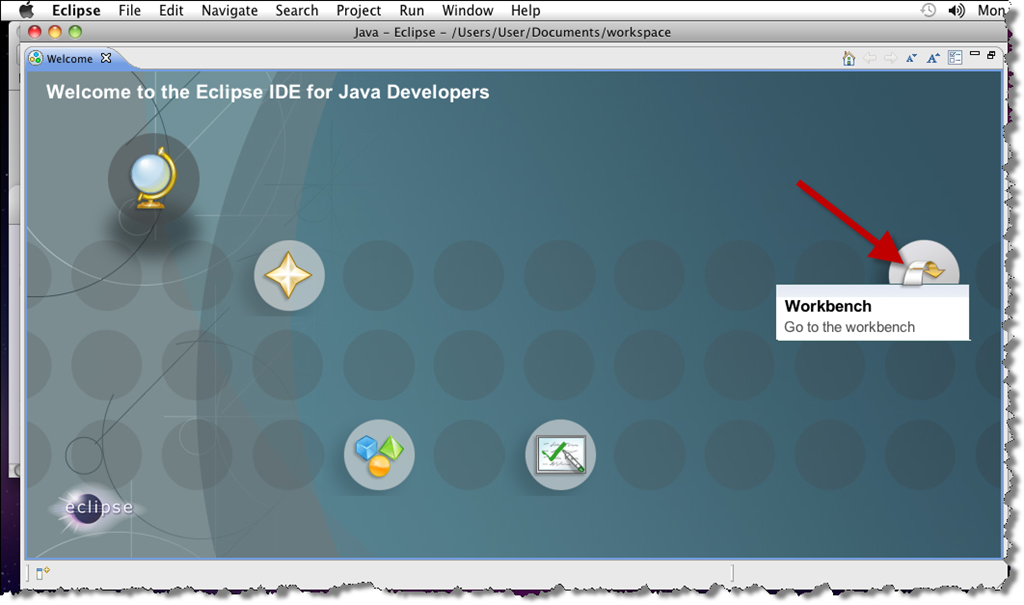
Task: Open the Apple menu
Action: (x=26, y=10)
